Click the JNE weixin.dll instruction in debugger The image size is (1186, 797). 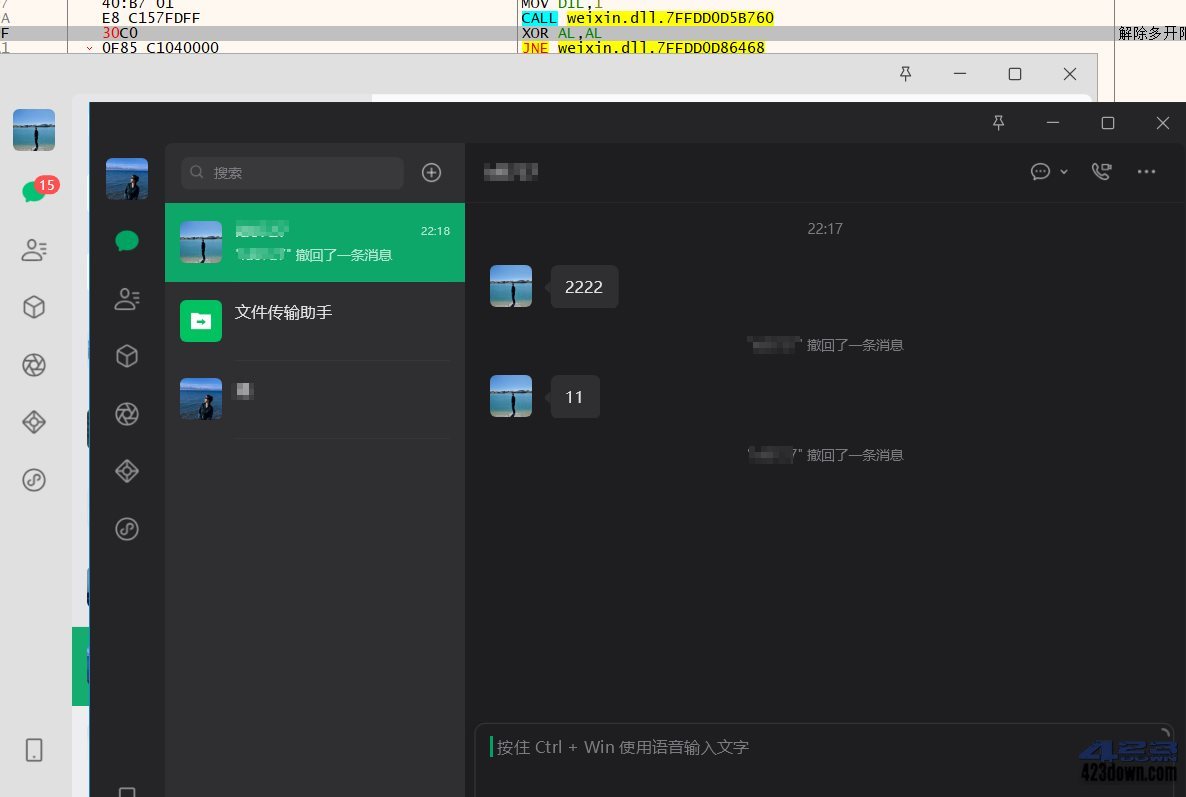coord(643,48)
